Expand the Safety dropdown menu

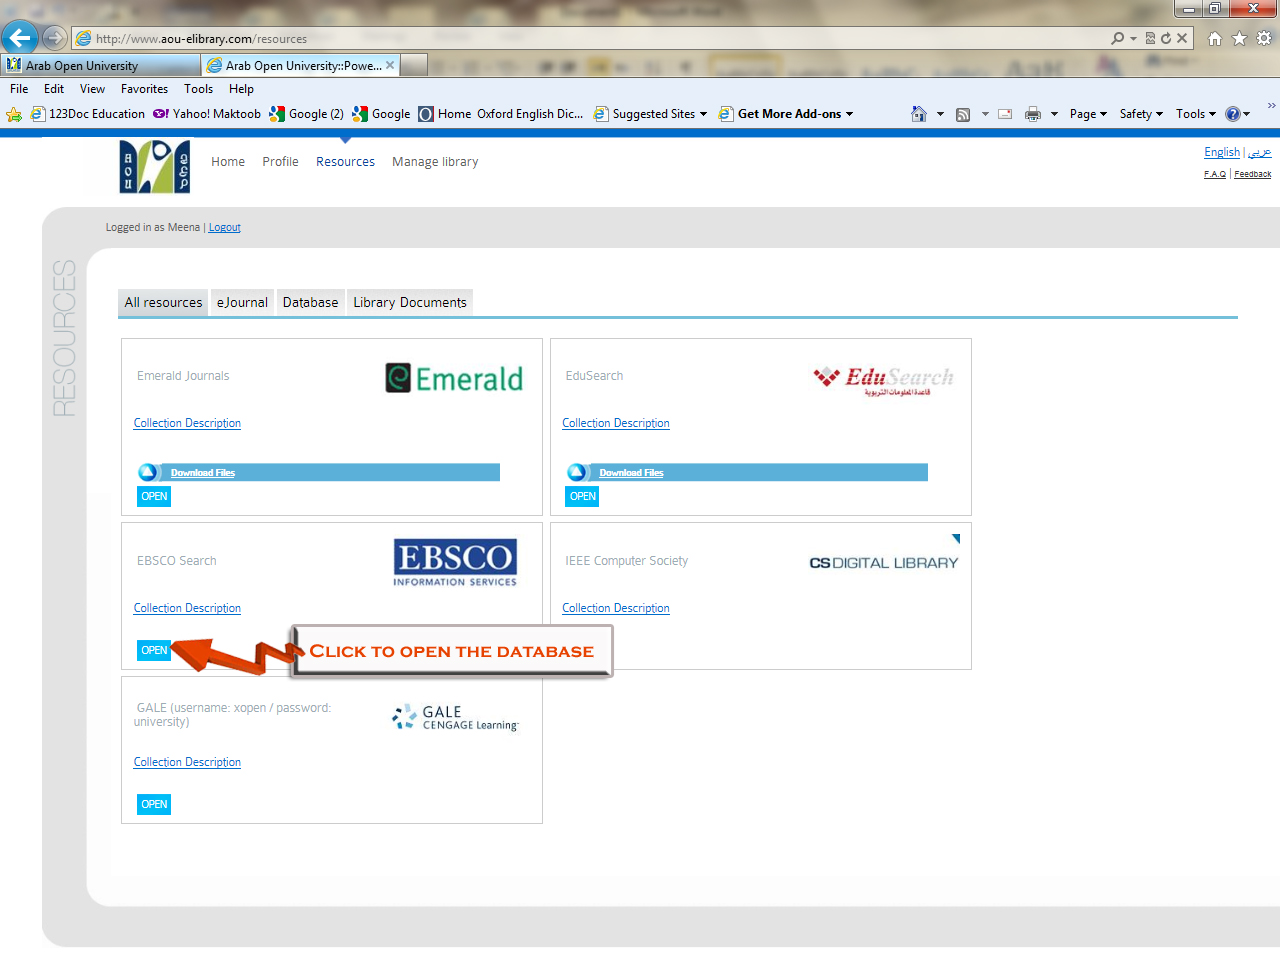[1141, 114]
